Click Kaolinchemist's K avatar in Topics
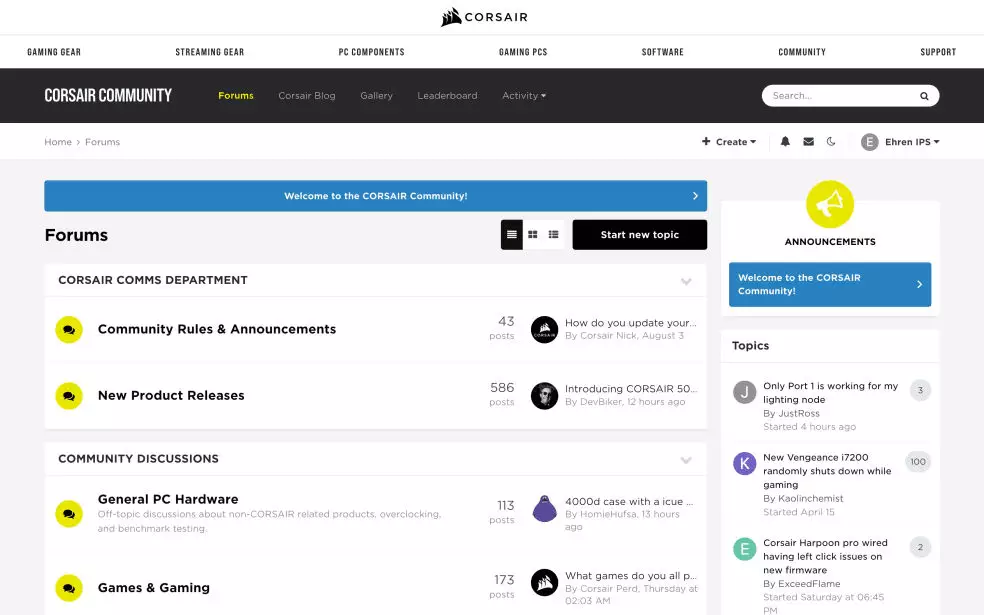This screenshot has height=615, width=984. (744, 464)
